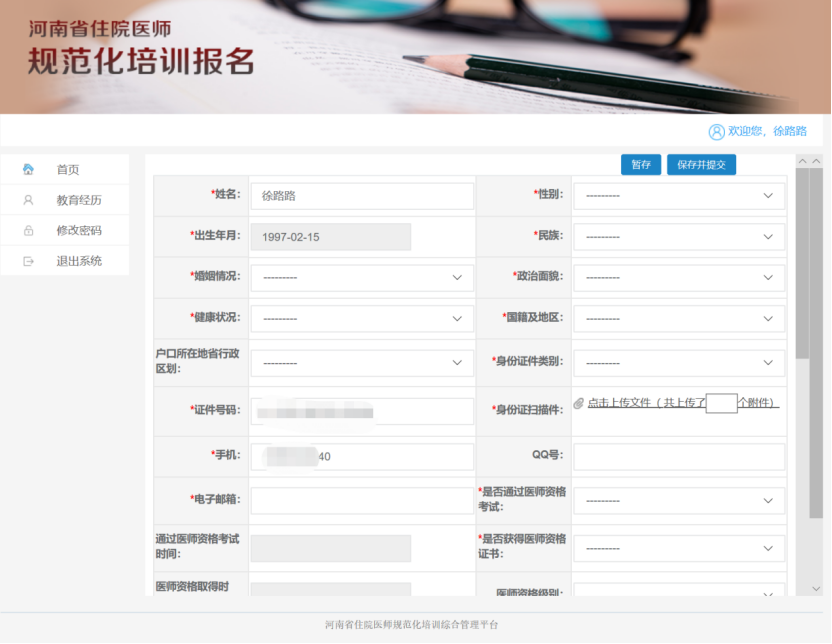Click the user avatar icon beside the welcome text
Image resolution: width=832 pixels, height=644 pixels.
[x=716, y=132]
